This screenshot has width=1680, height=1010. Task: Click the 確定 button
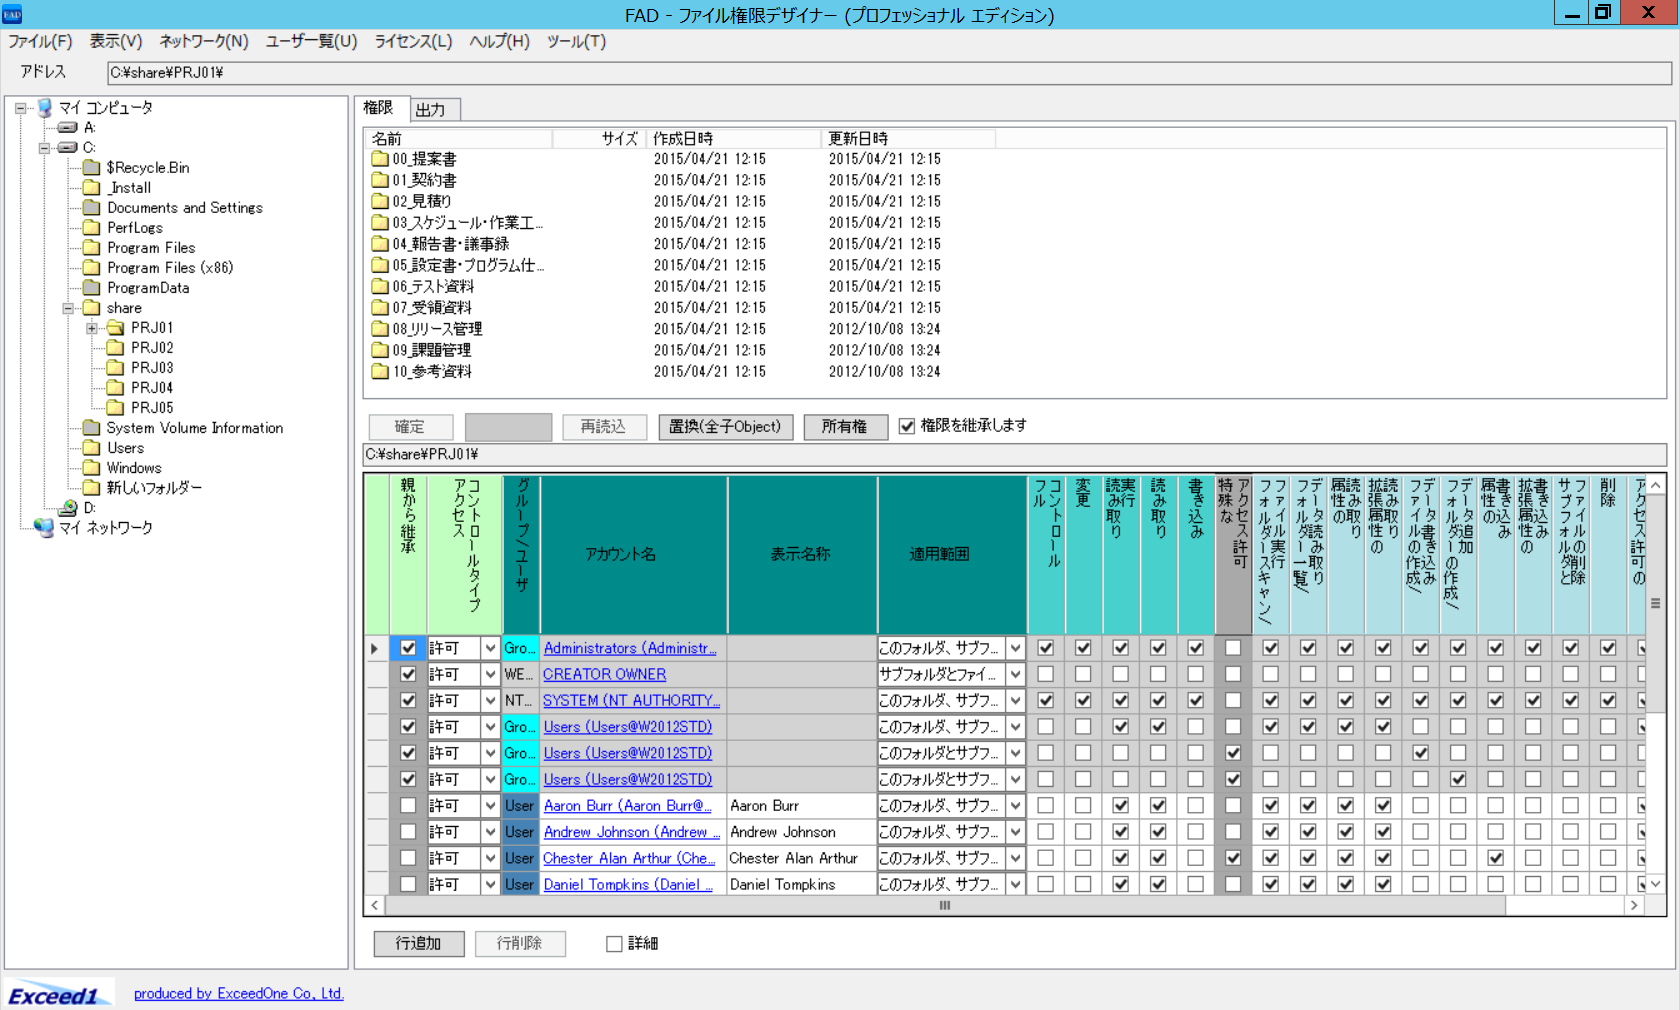[410, 427]
